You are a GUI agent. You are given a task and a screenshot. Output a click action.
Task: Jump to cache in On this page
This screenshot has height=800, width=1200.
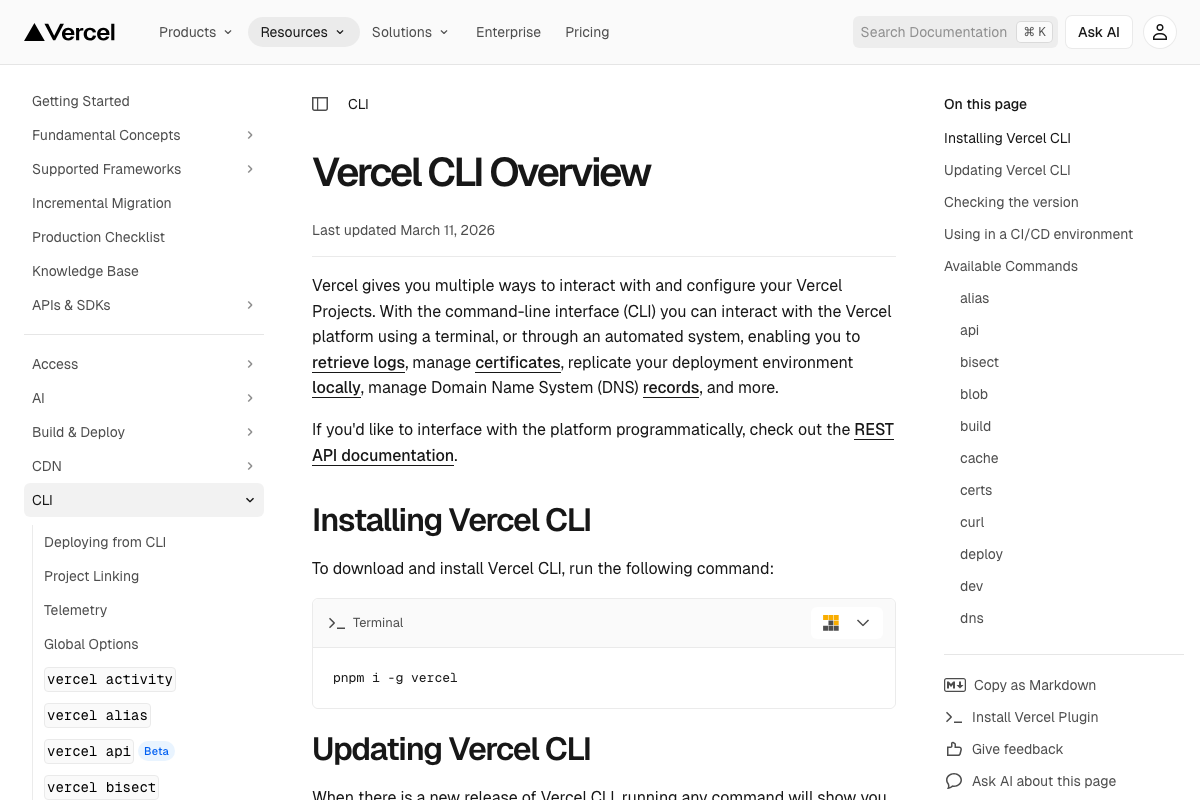click(x=979, y=458)
